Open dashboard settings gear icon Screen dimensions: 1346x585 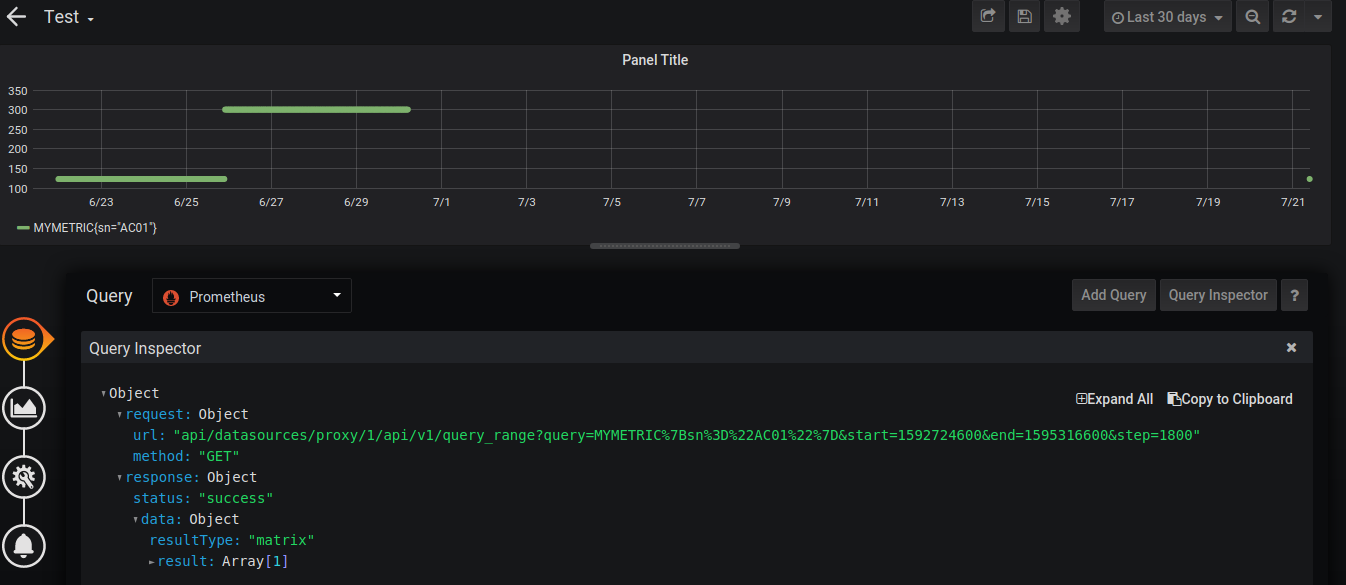(1061, 16)
